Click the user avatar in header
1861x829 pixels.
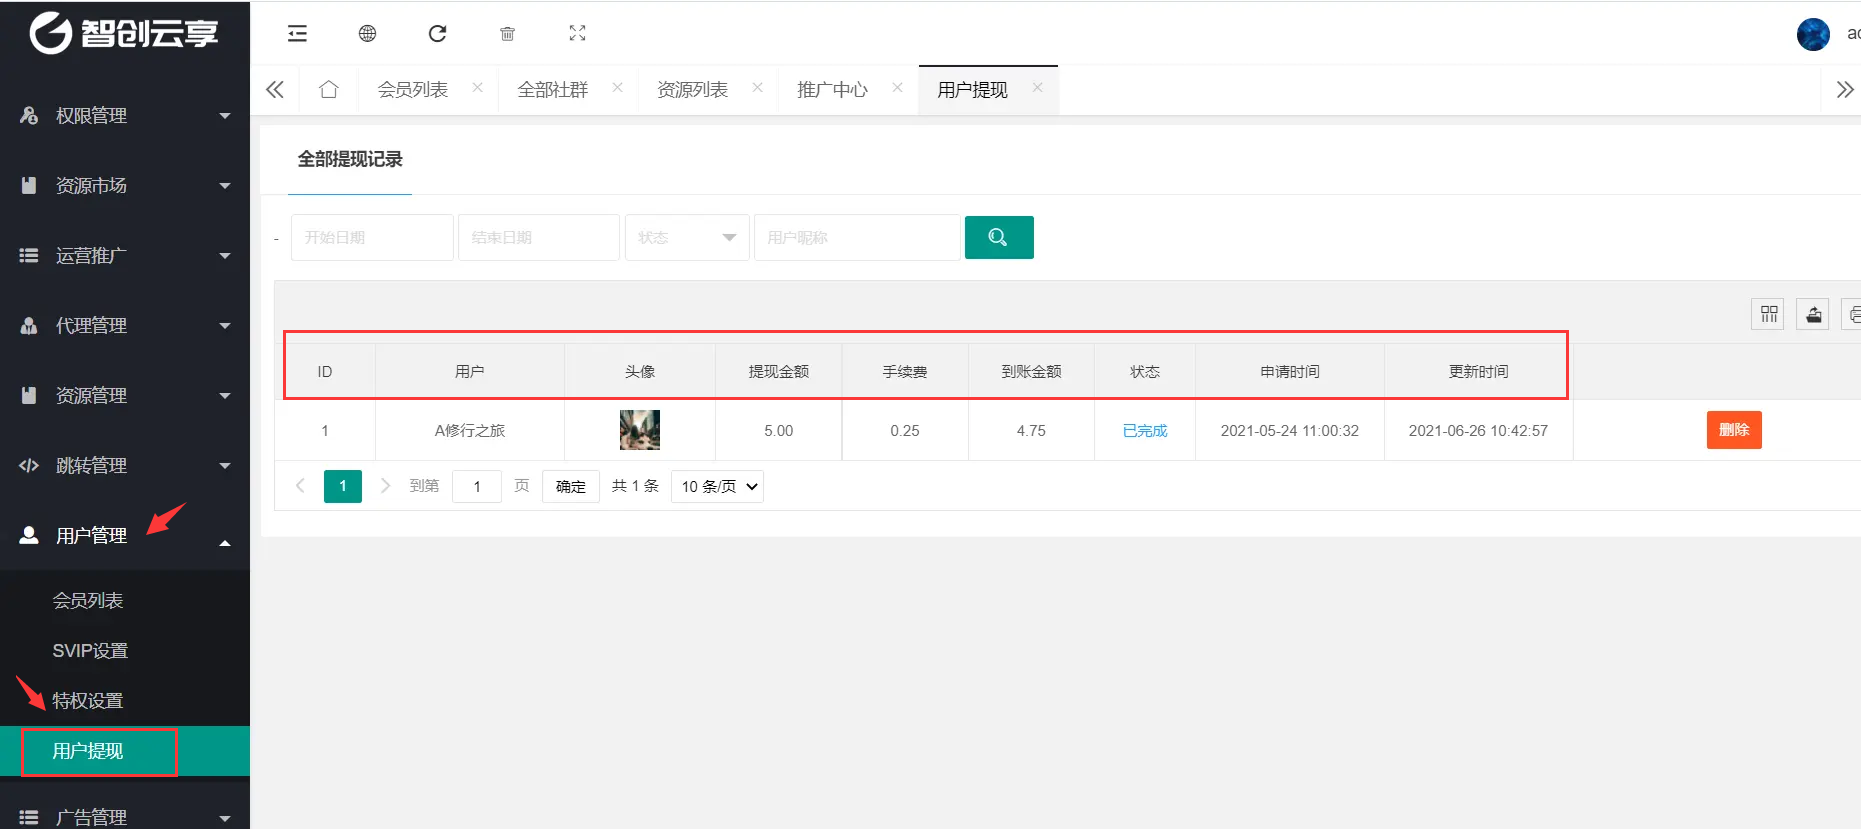coord(1813,34)
